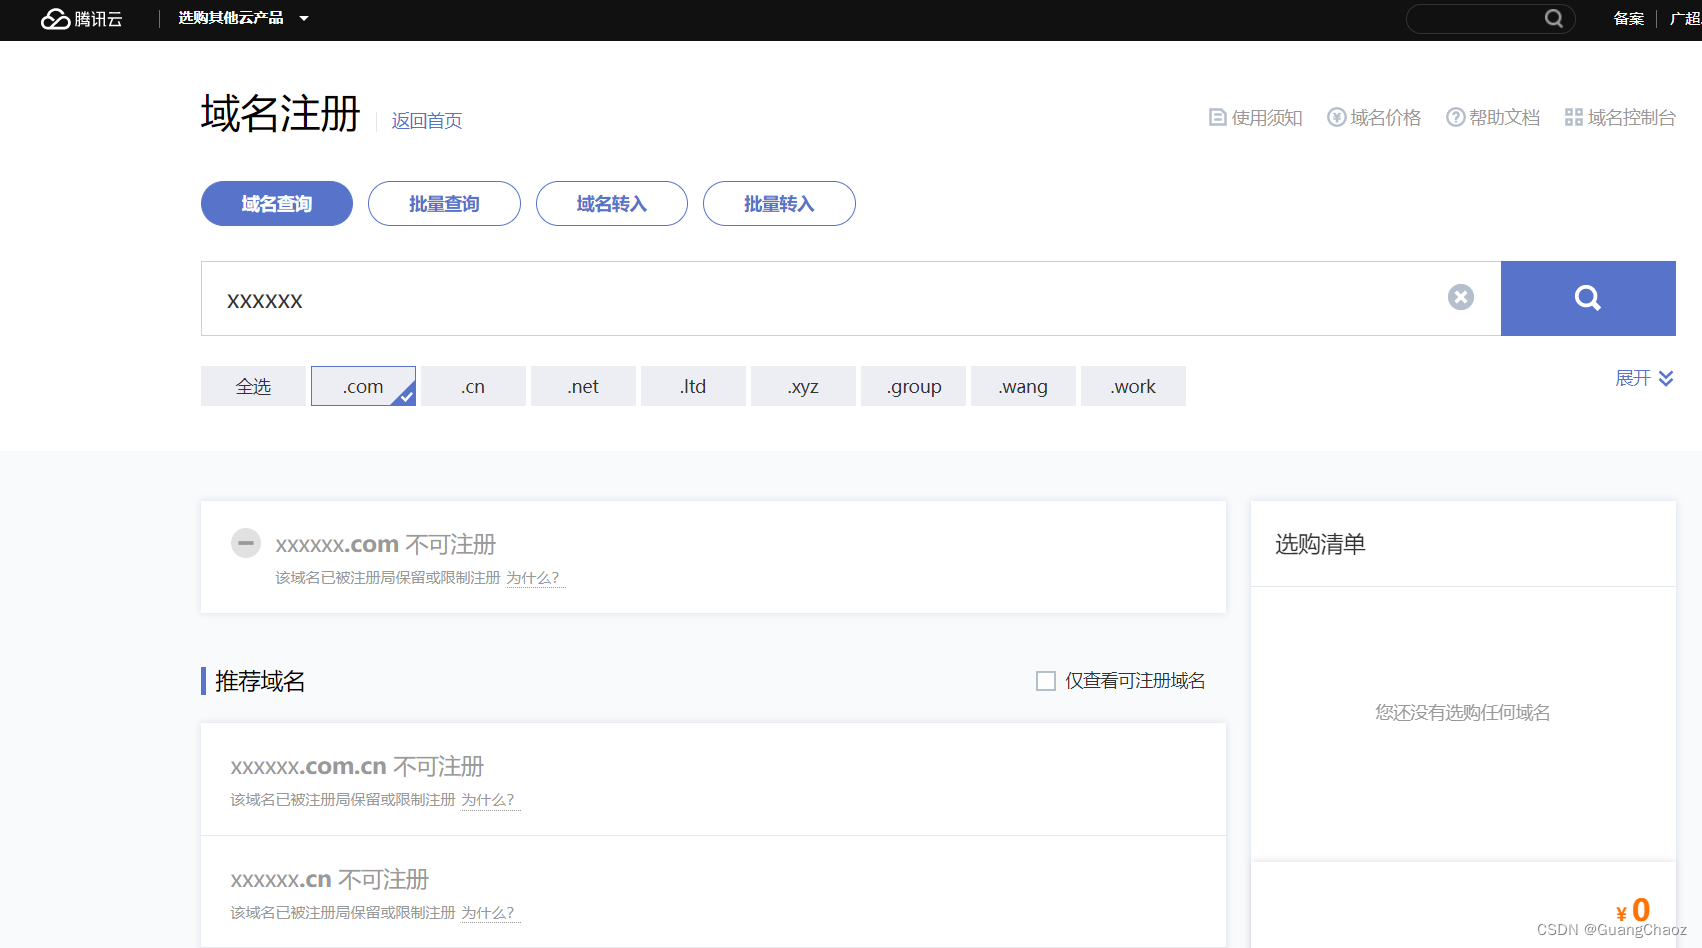Deselect the .com suffix

(363, 386)
